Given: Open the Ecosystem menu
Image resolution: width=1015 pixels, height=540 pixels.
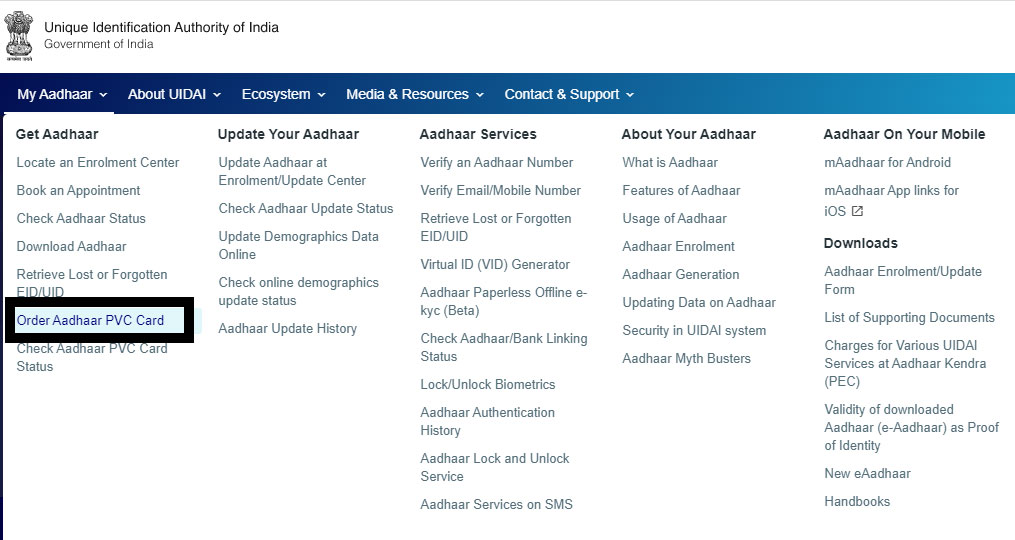Looking at the screenshot, I should click(x=284, y=95).
